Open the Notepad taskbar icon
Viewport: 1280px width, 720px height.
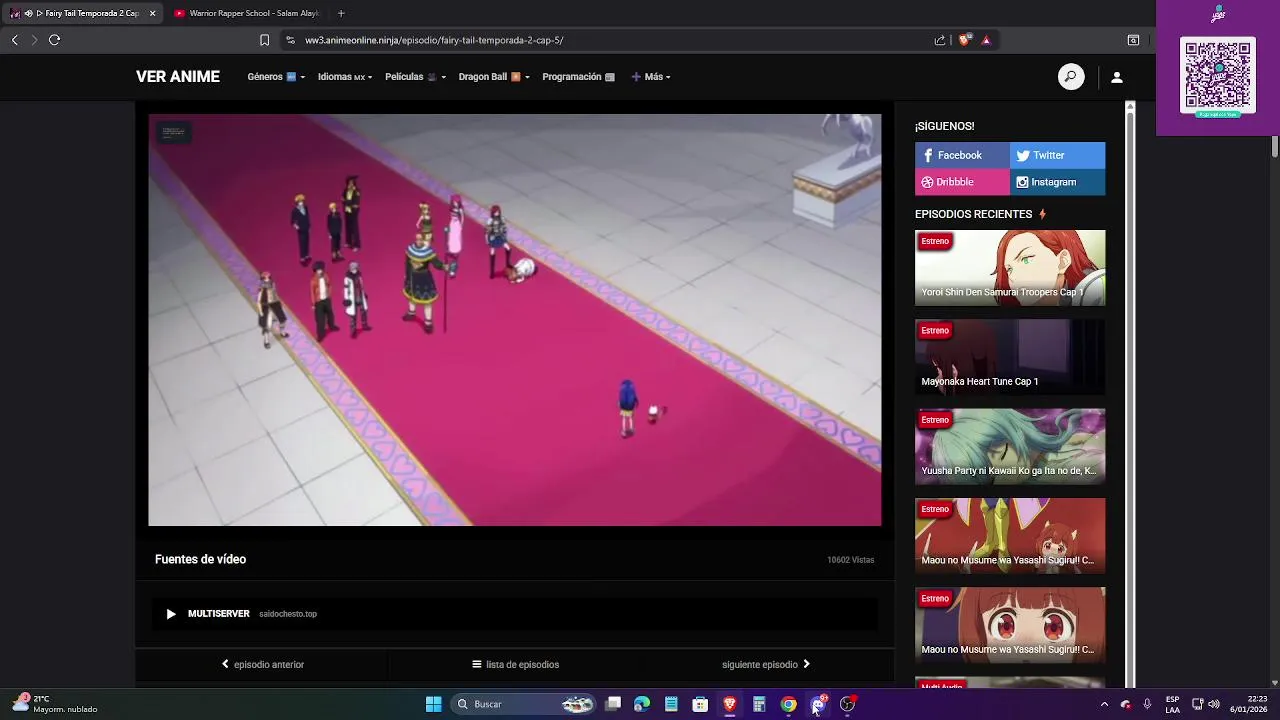point(671,704)
